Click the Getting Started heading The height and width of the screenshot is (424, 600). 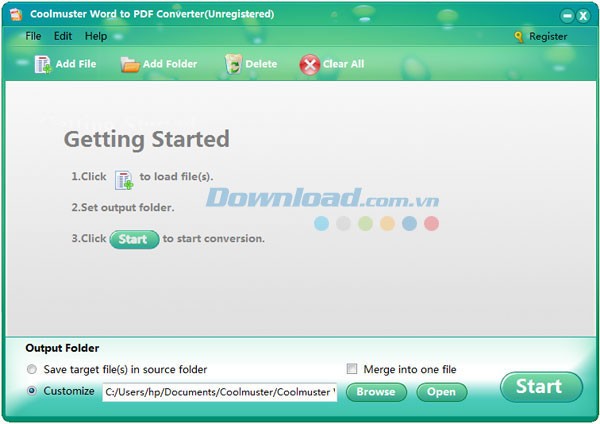click(x=147, y=139)
